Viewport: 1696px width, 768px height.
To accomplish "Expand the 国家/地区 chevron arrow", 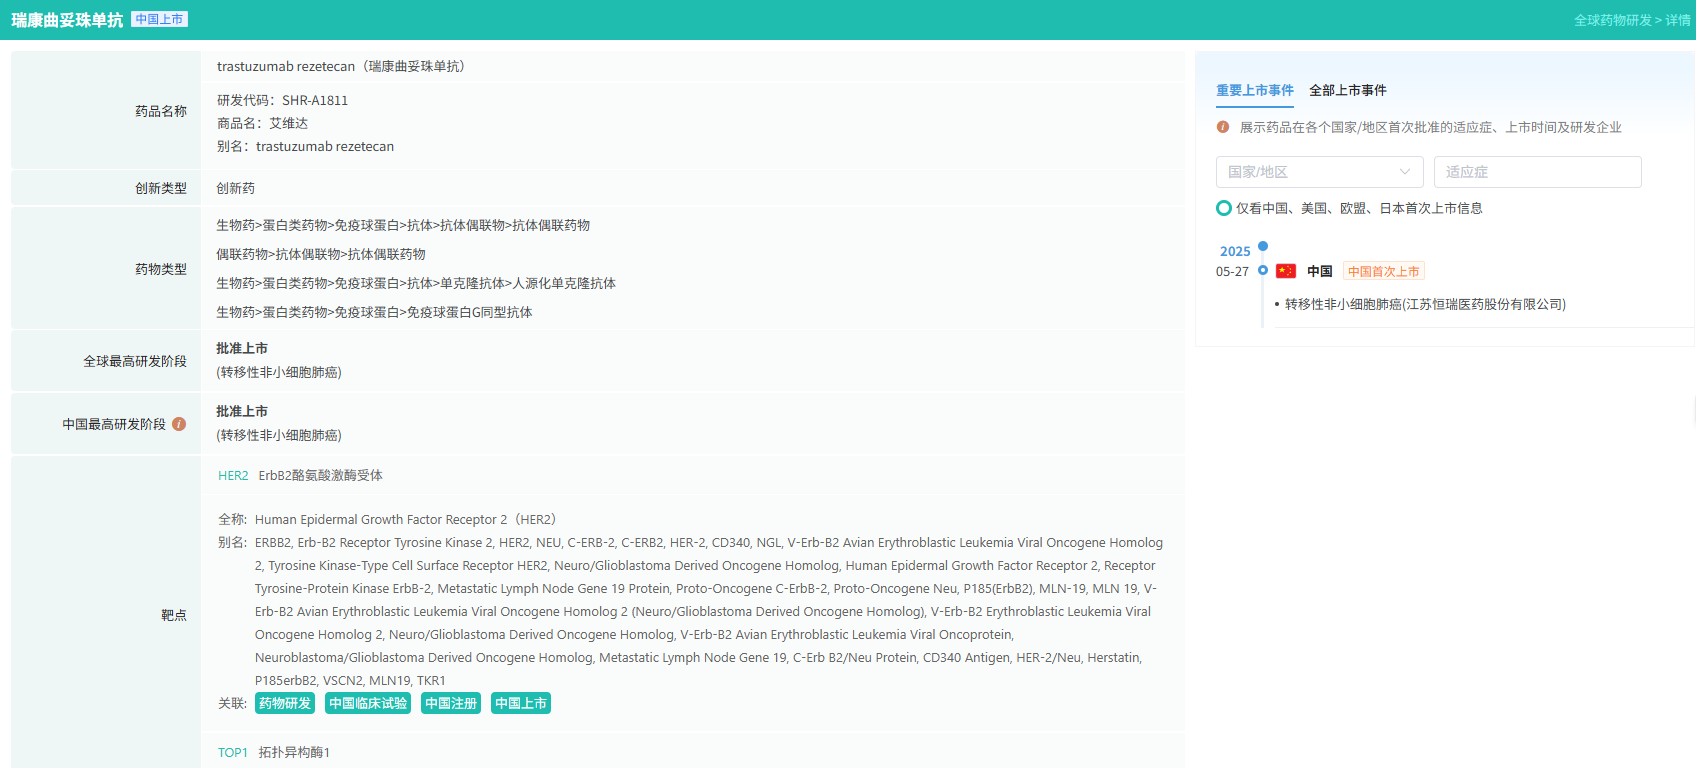I will 1404,172.
